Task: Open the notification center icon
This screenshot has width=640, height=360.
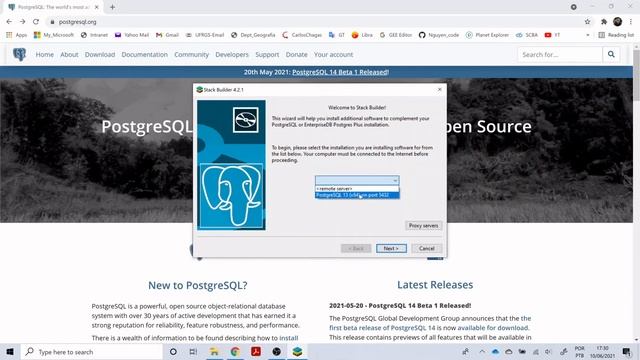Action: tap(627, 352)
